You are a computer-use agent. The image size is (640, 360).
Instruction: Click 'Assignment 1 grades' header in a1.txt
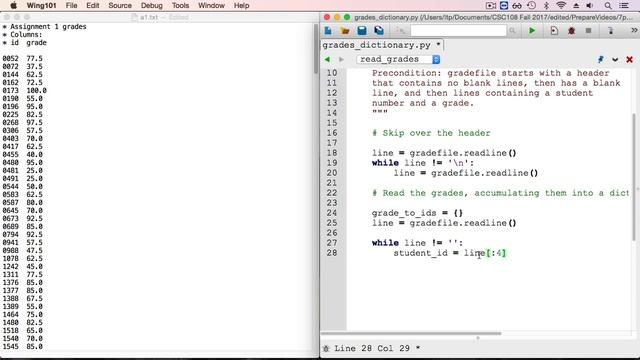[x=48, y=27]
